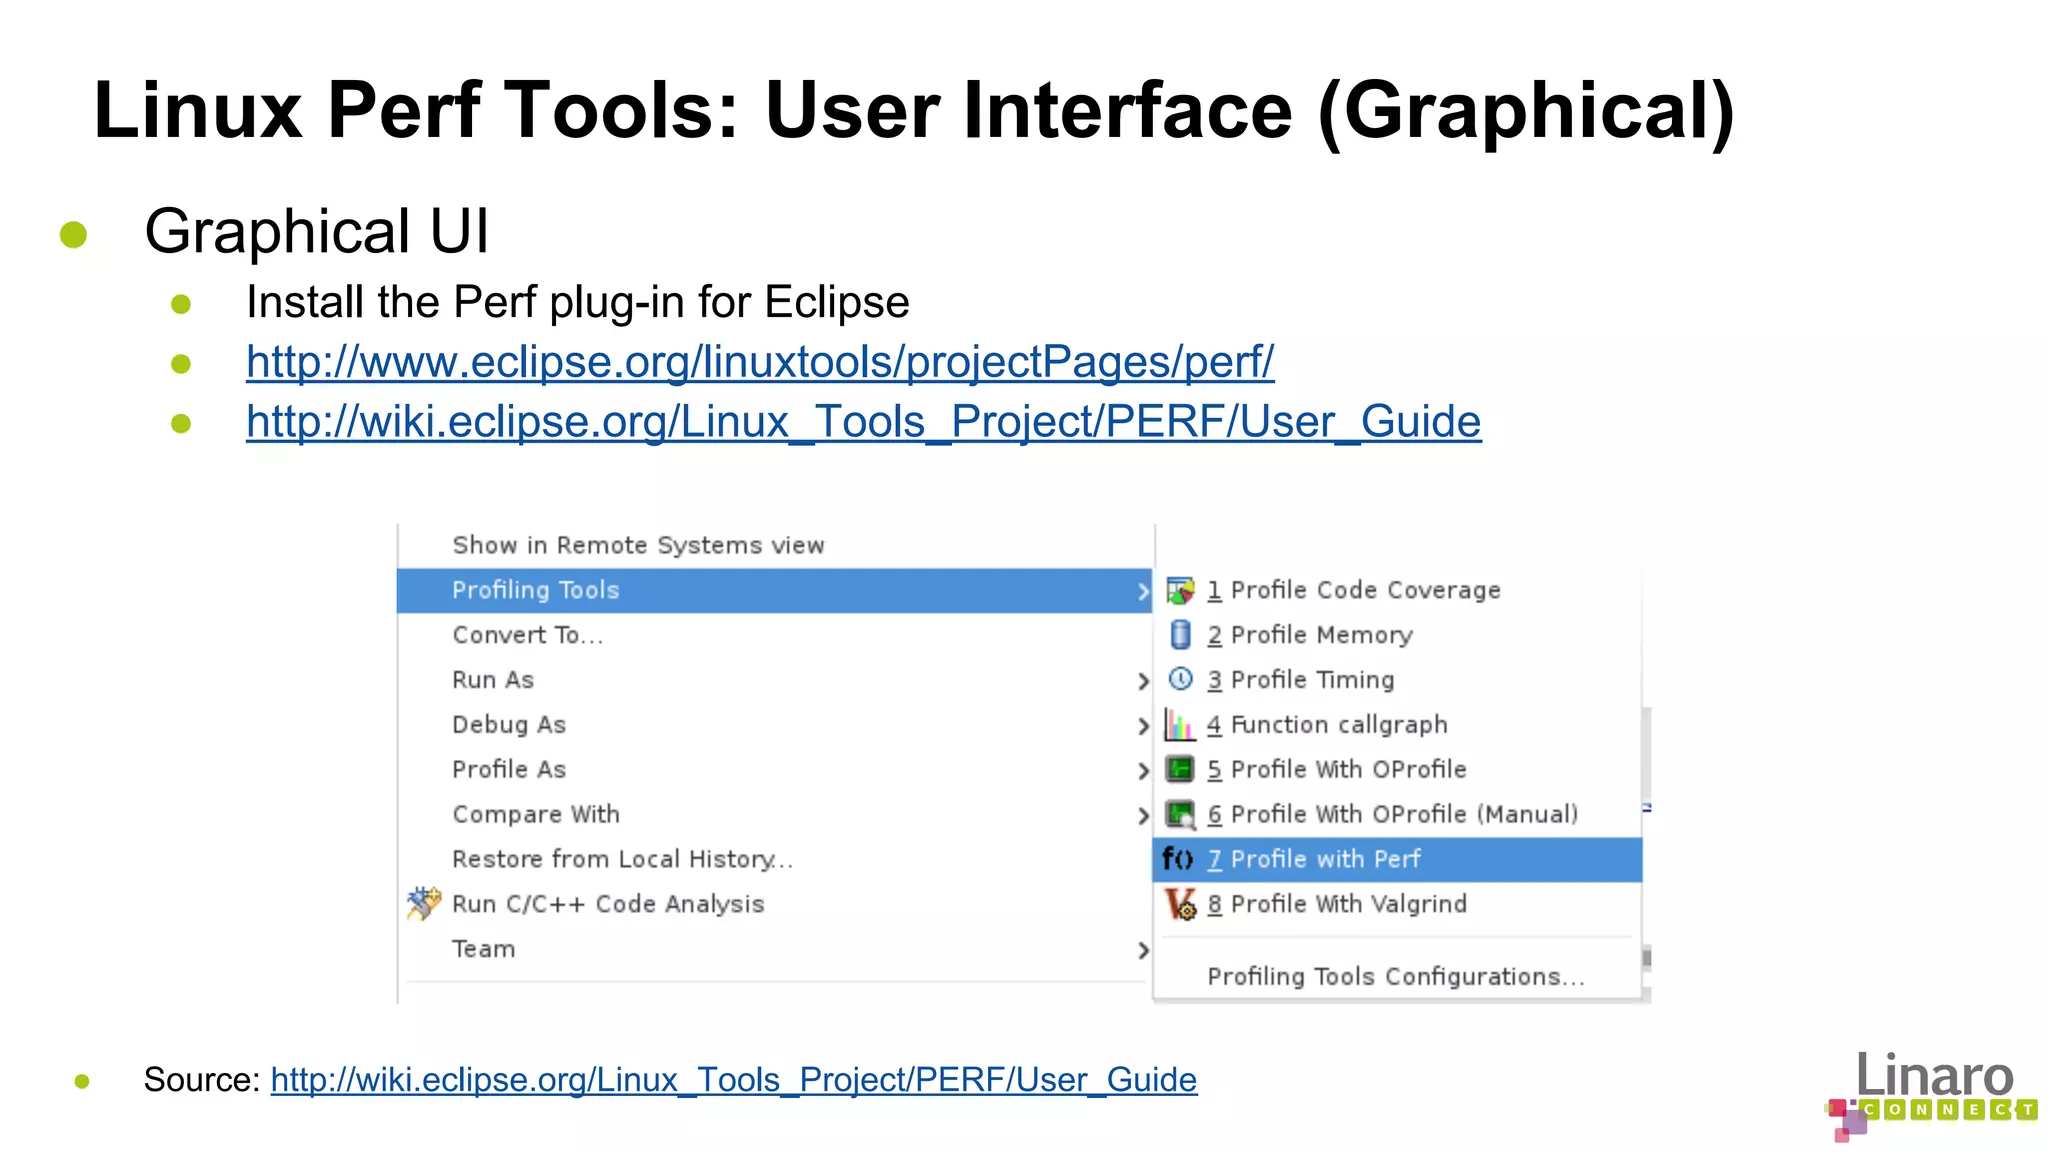Click the Profile As menu label

pos(509,770)
